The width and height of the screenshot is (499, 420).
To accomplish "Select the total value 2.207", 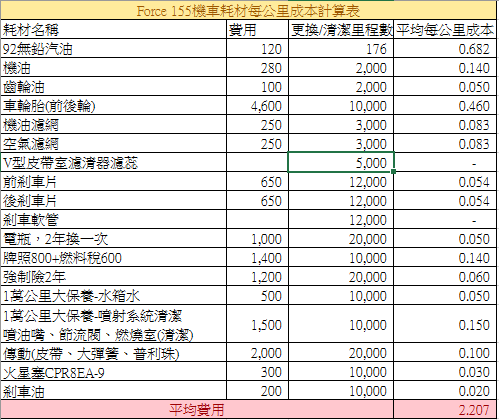I will point(445,409).
